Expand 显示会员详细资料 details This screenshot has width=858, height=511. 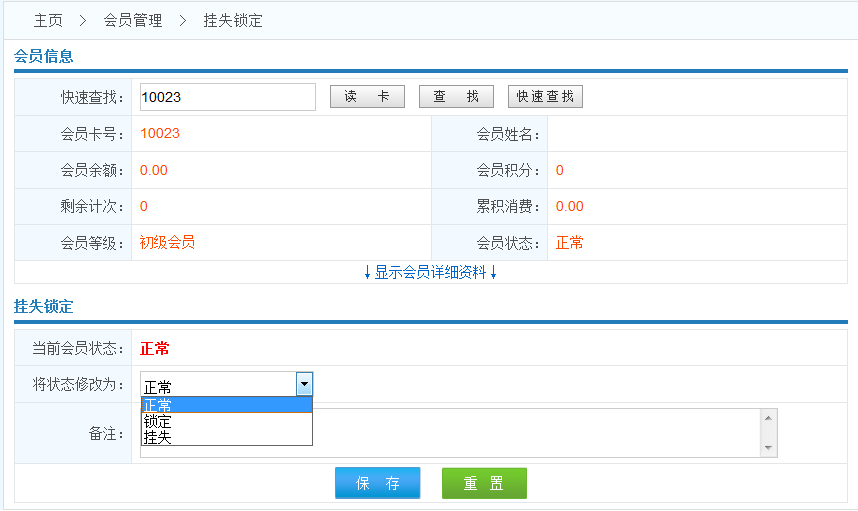coord(430,272)
